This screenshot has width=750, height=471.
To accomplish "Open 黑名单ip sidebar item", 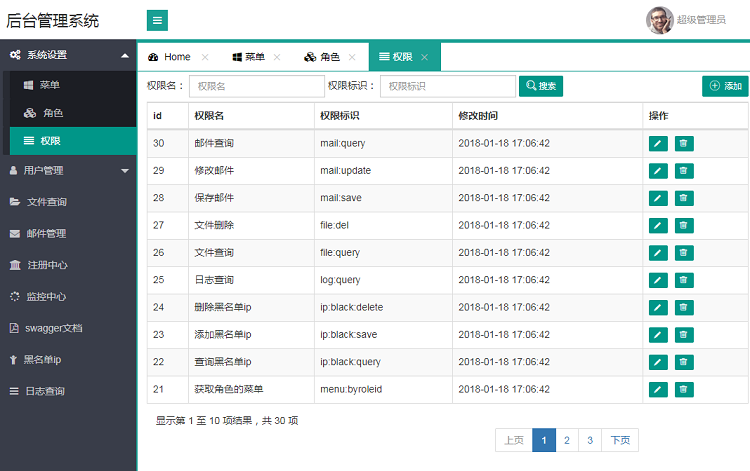I will pyautogui.click(x=68, y=360).
